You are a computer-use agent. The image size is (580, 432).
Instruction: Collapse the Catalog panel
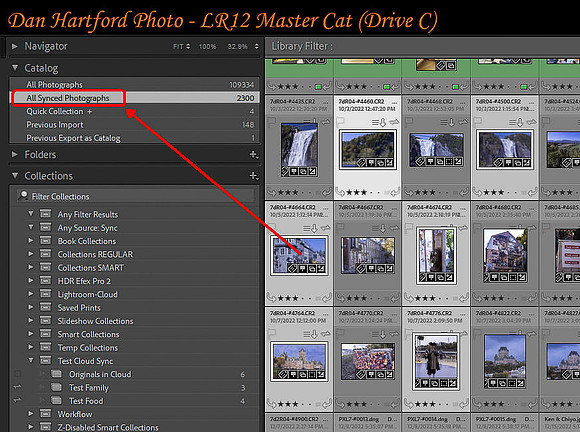pos(15,68)
